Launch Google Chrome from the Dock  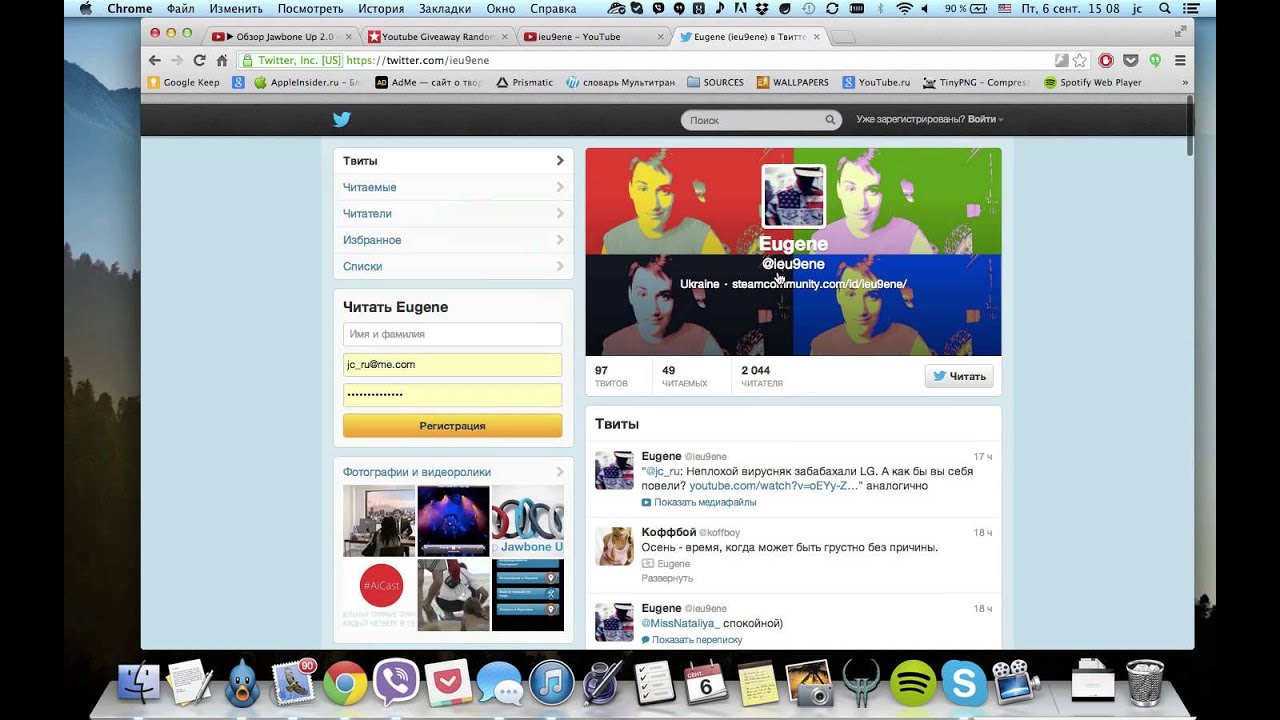pos(345,683)
